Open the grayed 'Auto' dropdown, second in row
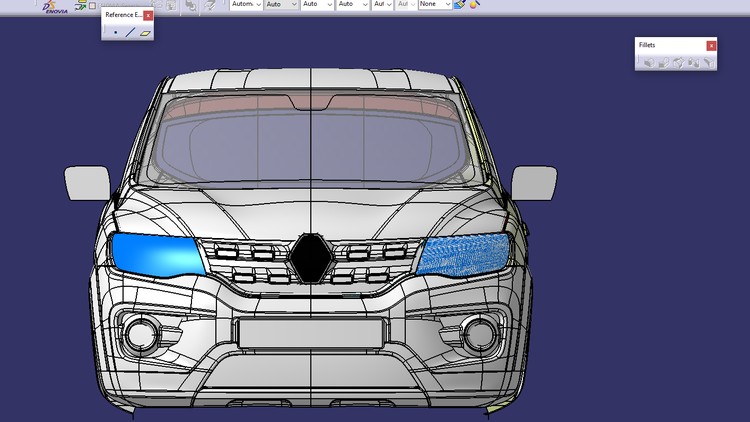 (281, 4)
